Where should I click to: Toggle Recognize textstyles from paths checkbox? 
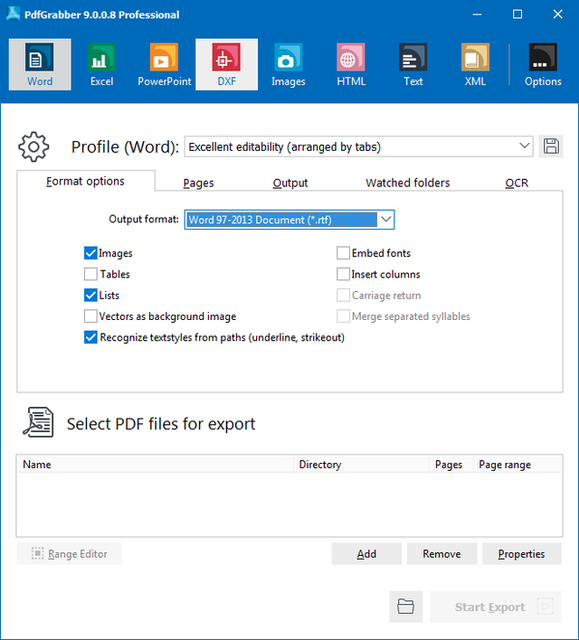tap(91, 338)
